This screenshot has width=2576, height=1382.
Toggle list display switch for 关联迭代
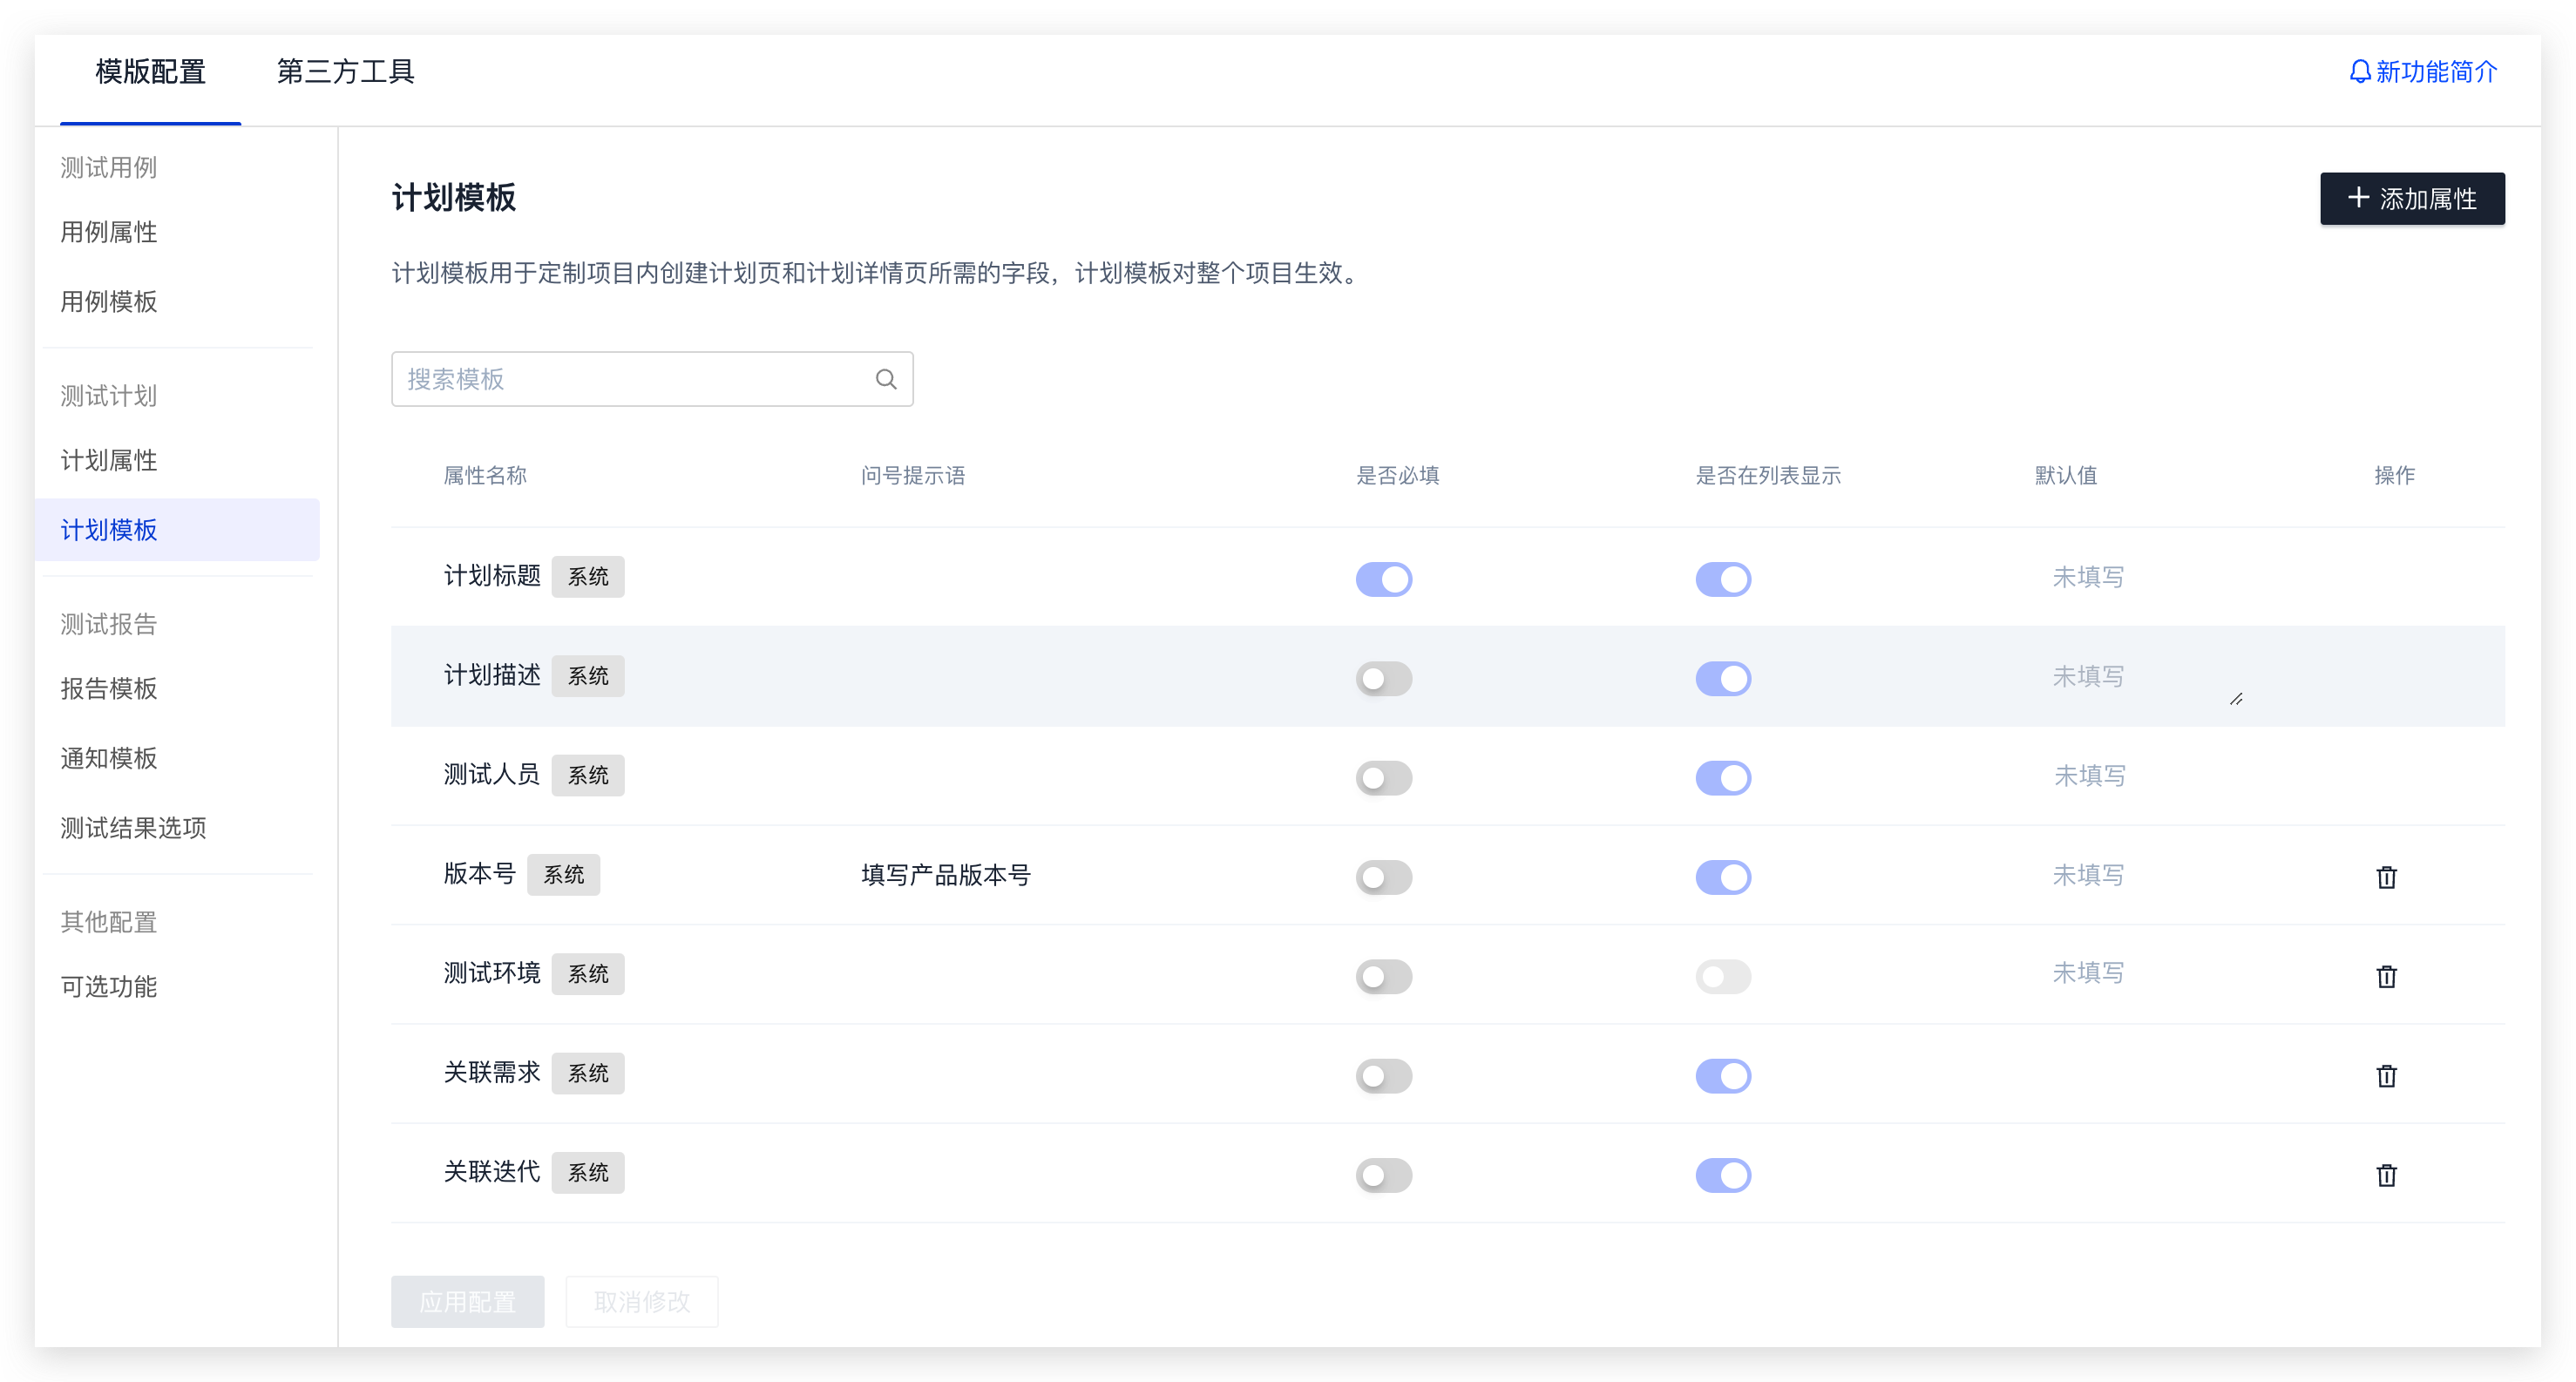click(x=1723, y=1175)
